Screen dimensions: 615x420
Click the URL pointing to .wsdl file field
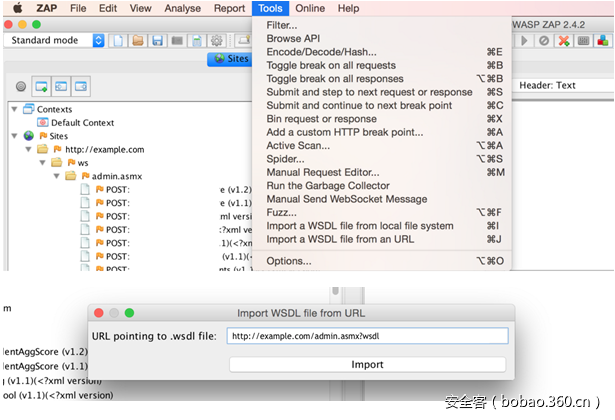point(367,336)
